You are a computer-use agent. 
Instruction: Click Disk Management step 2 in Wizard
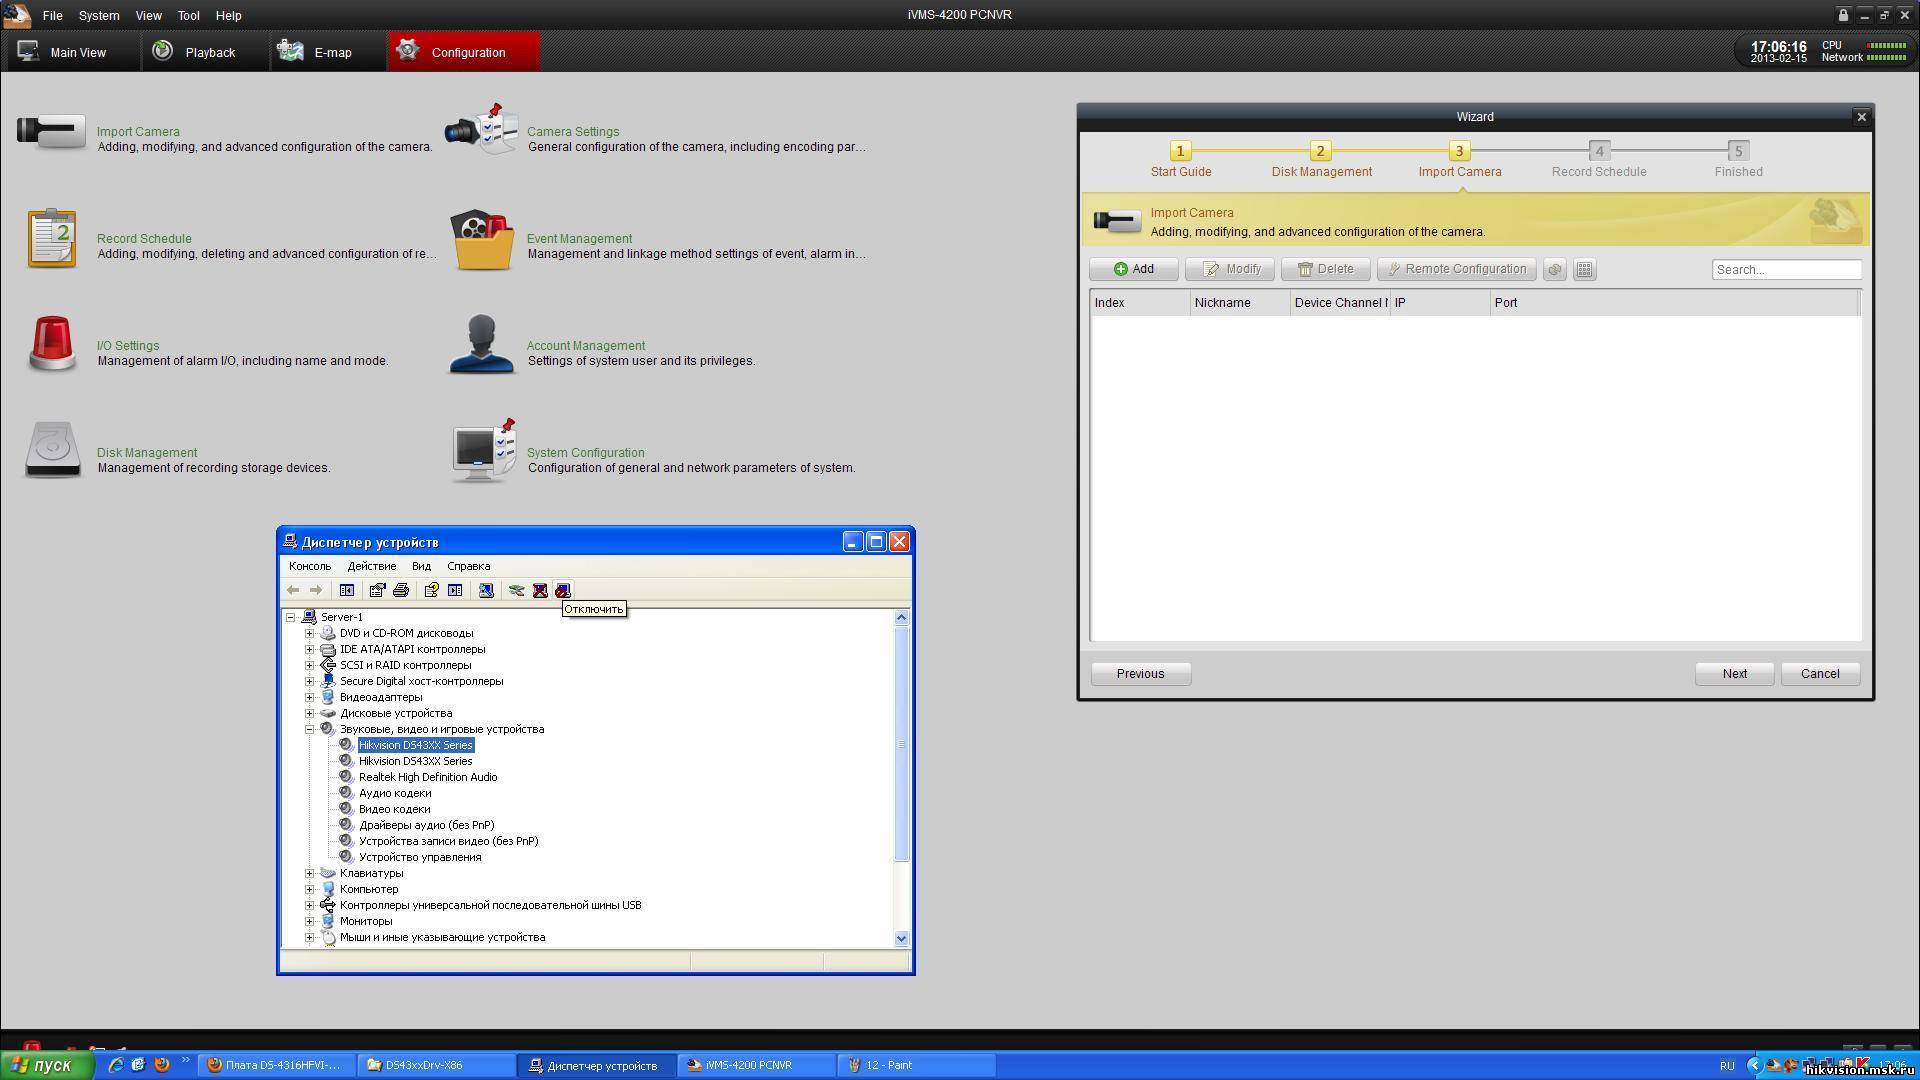[1321, 160]
